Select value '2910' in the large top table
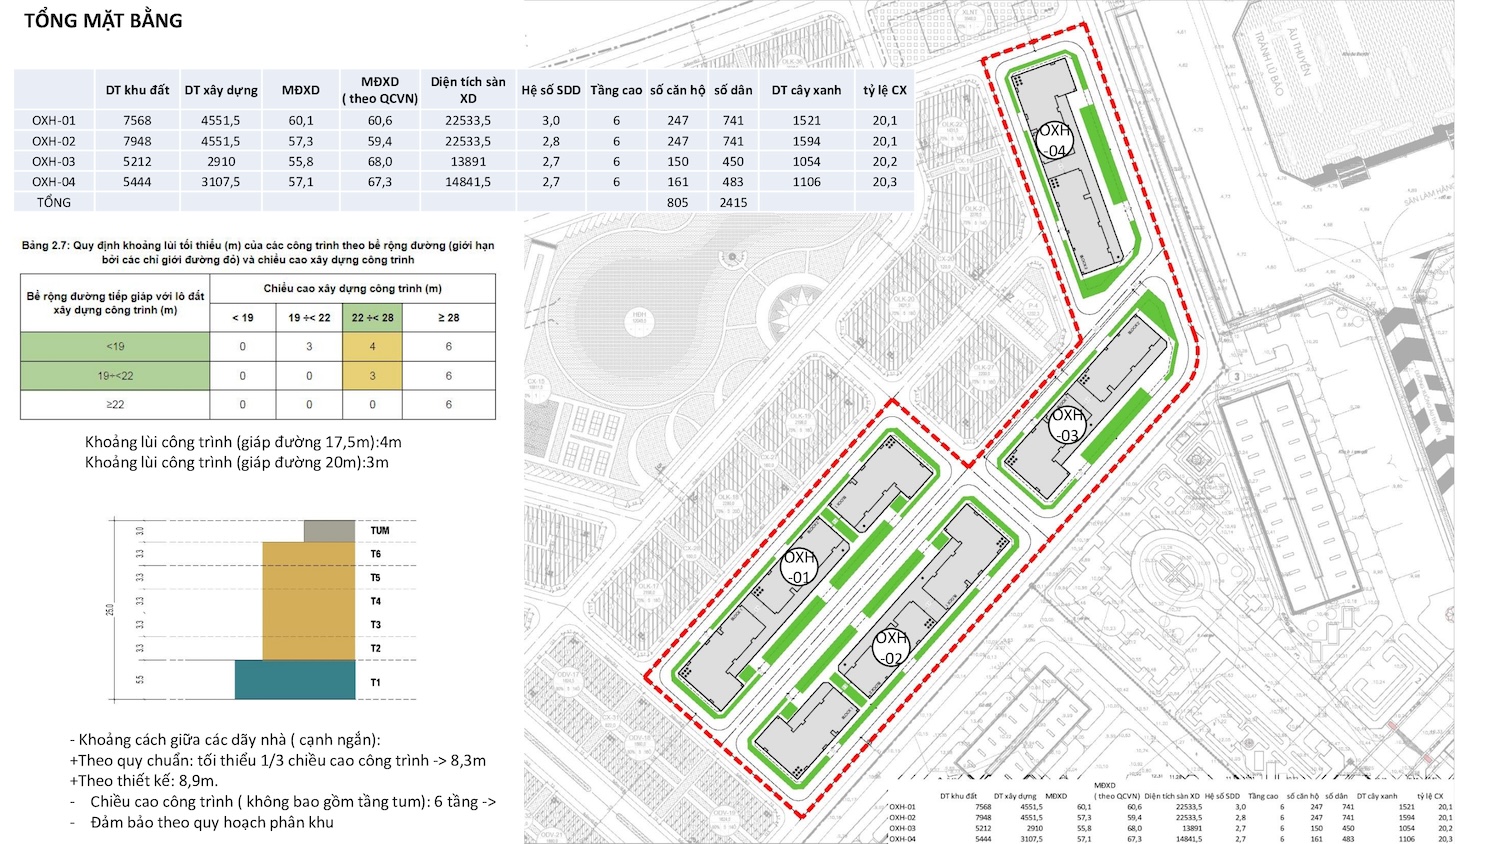The width and height of the screenshot is (1500, 844). (x=221, y=161)
